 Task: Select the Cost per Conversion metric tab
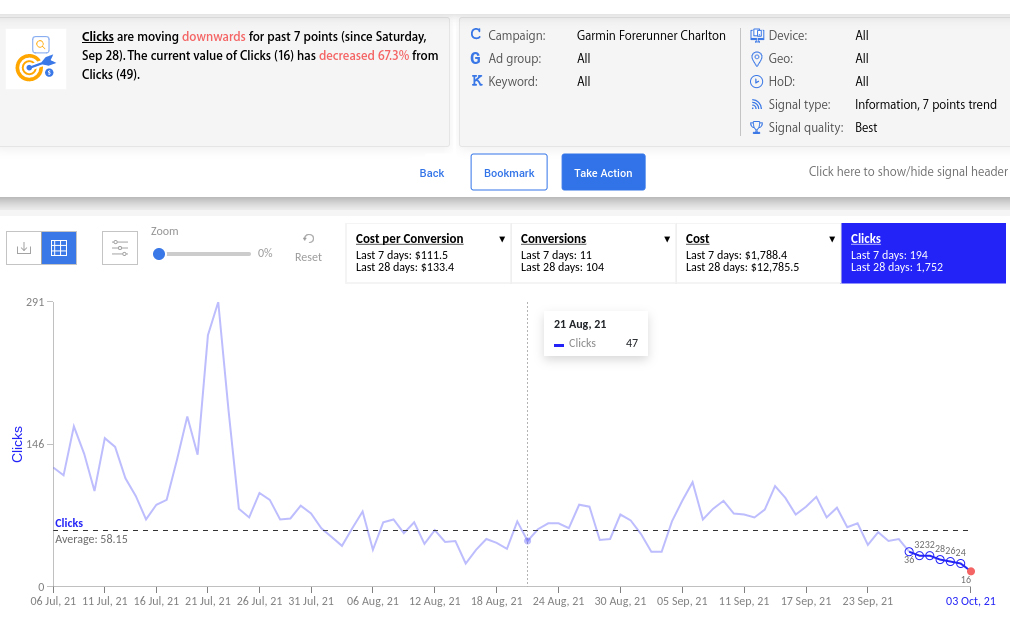point(428,253)
